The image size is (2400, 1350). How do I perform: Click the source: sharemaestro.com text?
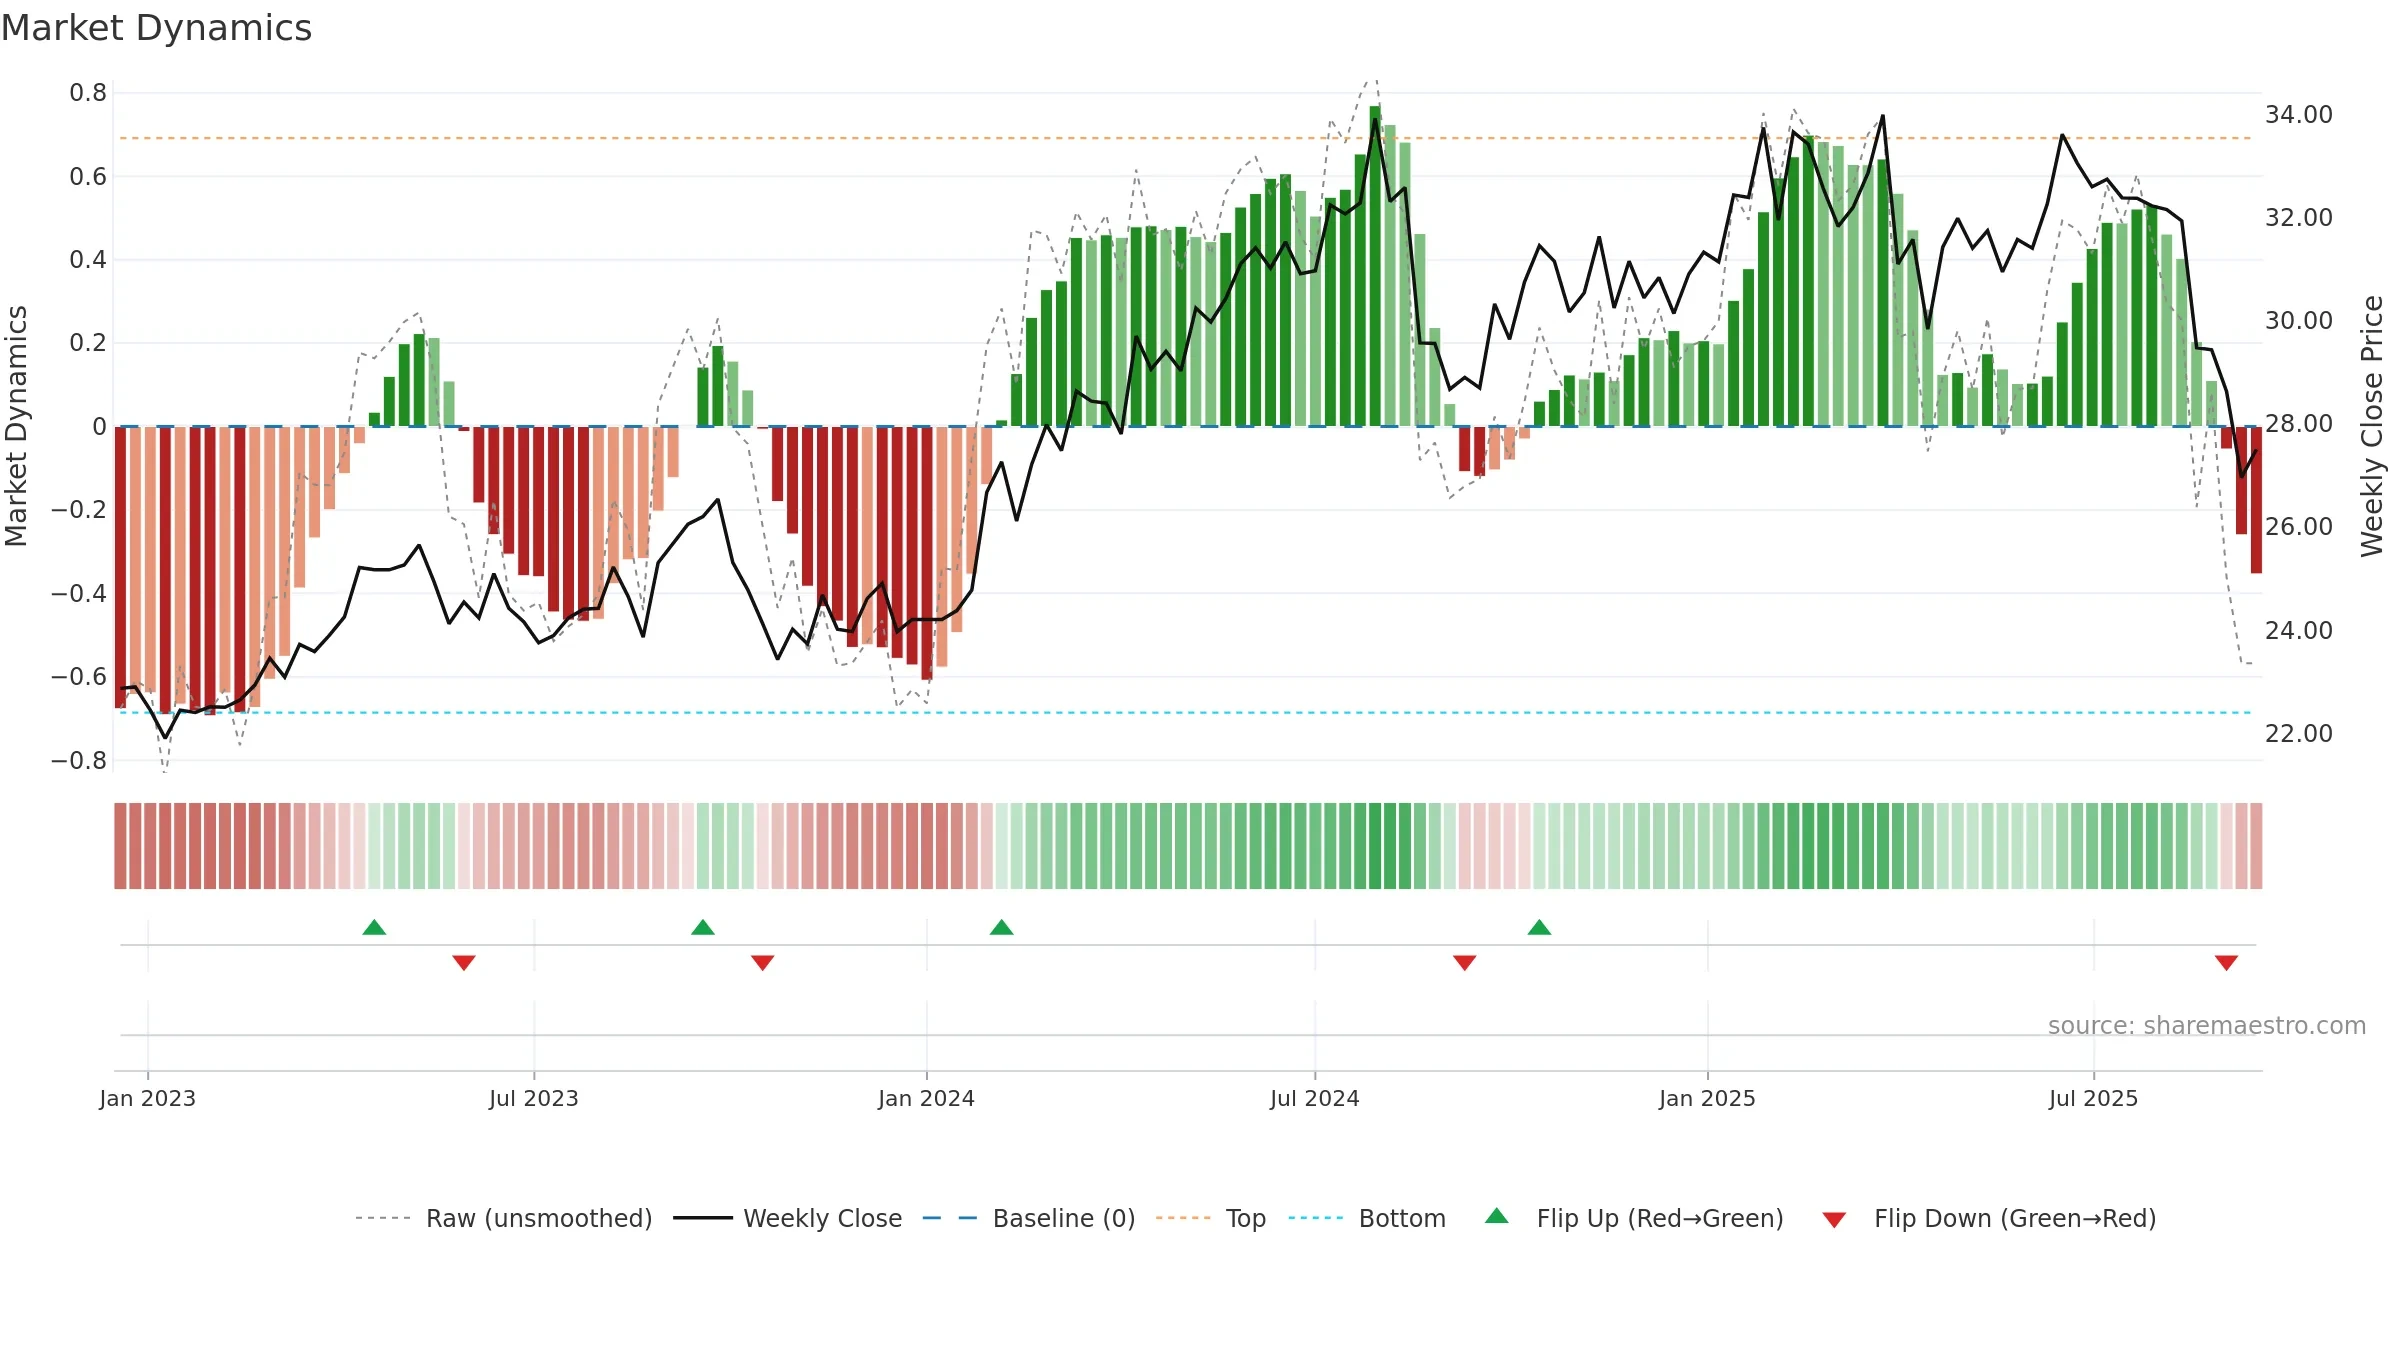[x=2207, y=1025]
